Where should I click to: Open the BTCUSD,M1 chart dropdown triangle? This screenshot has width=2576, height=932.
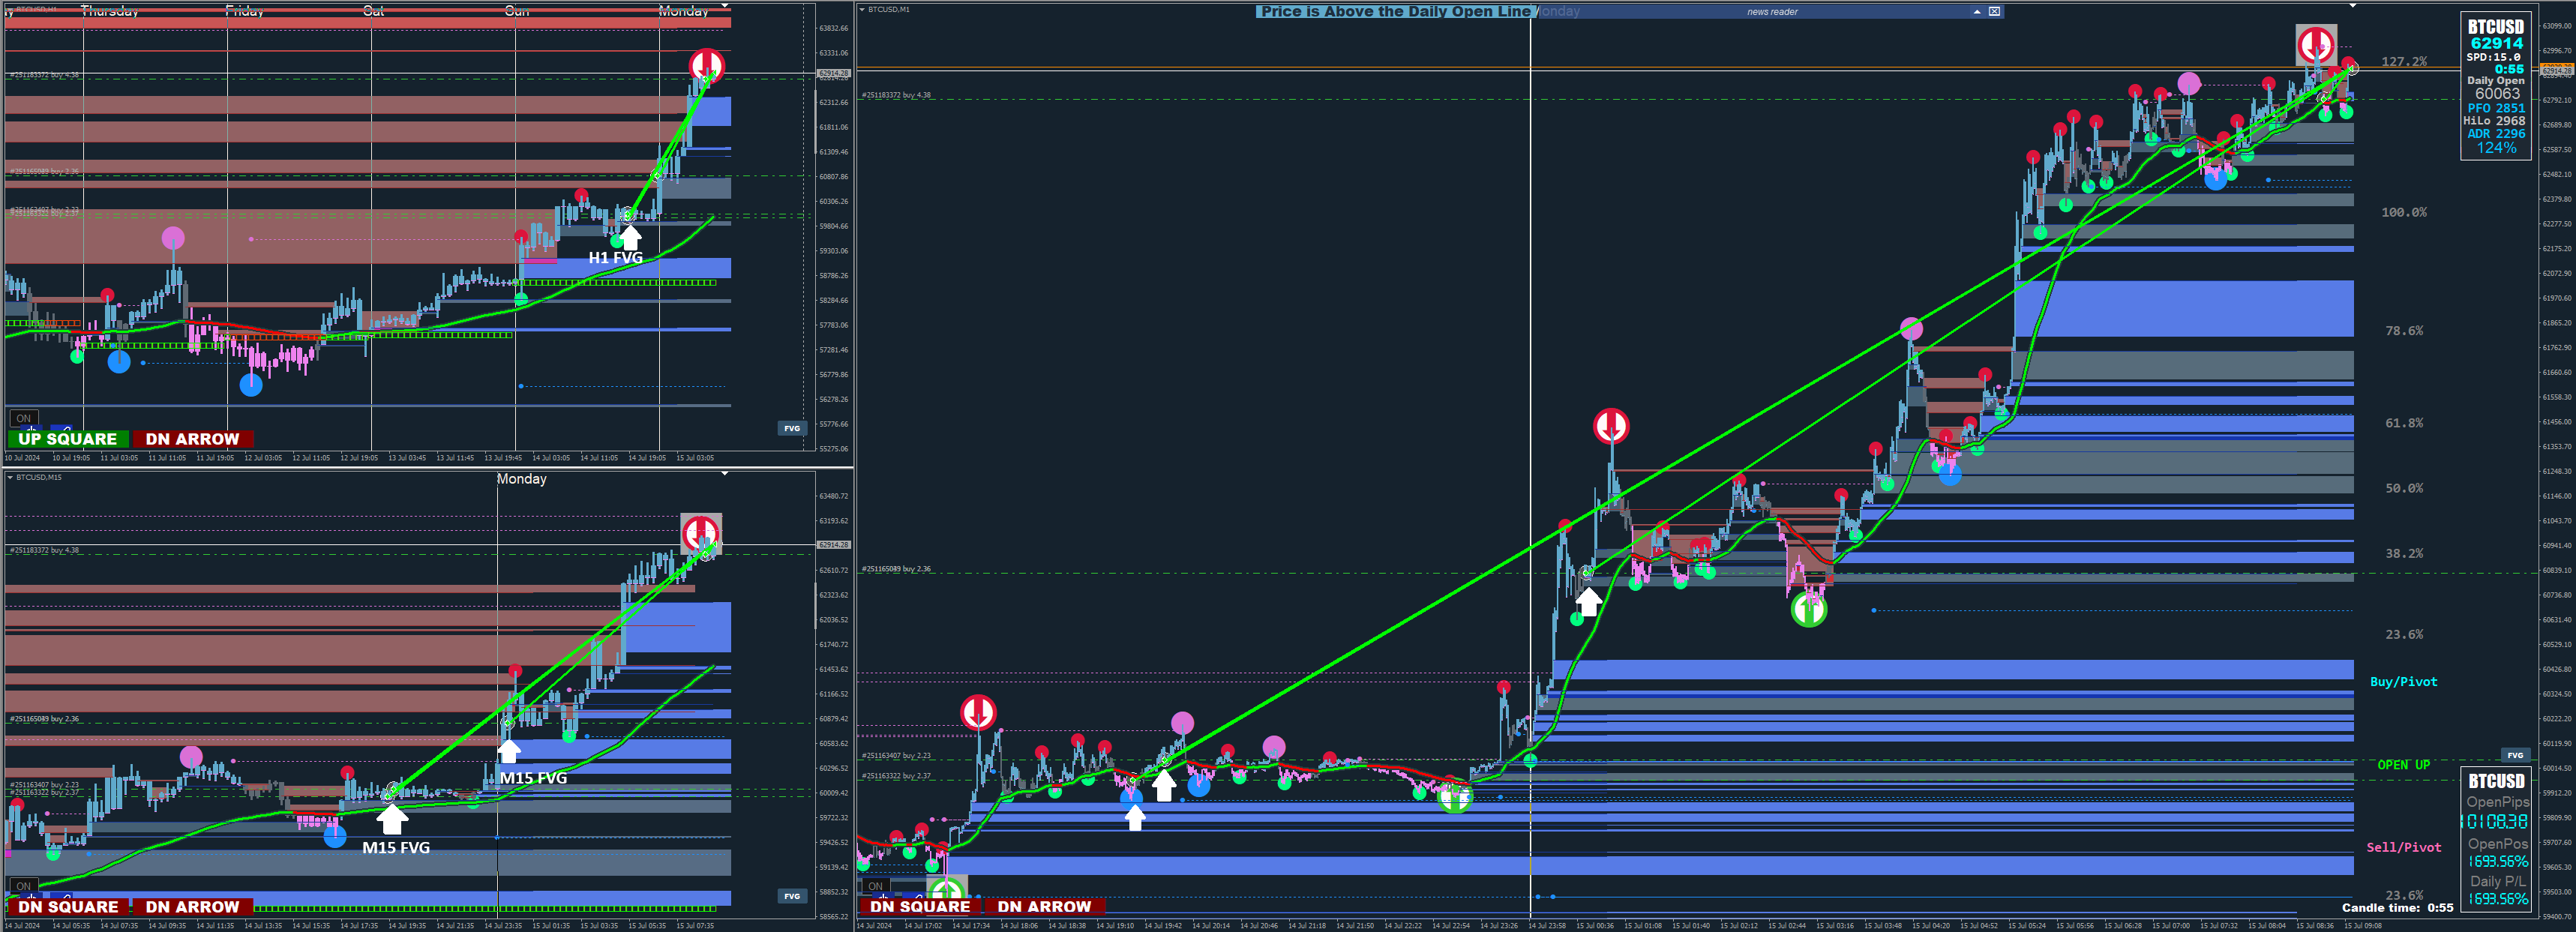(862, 9)
